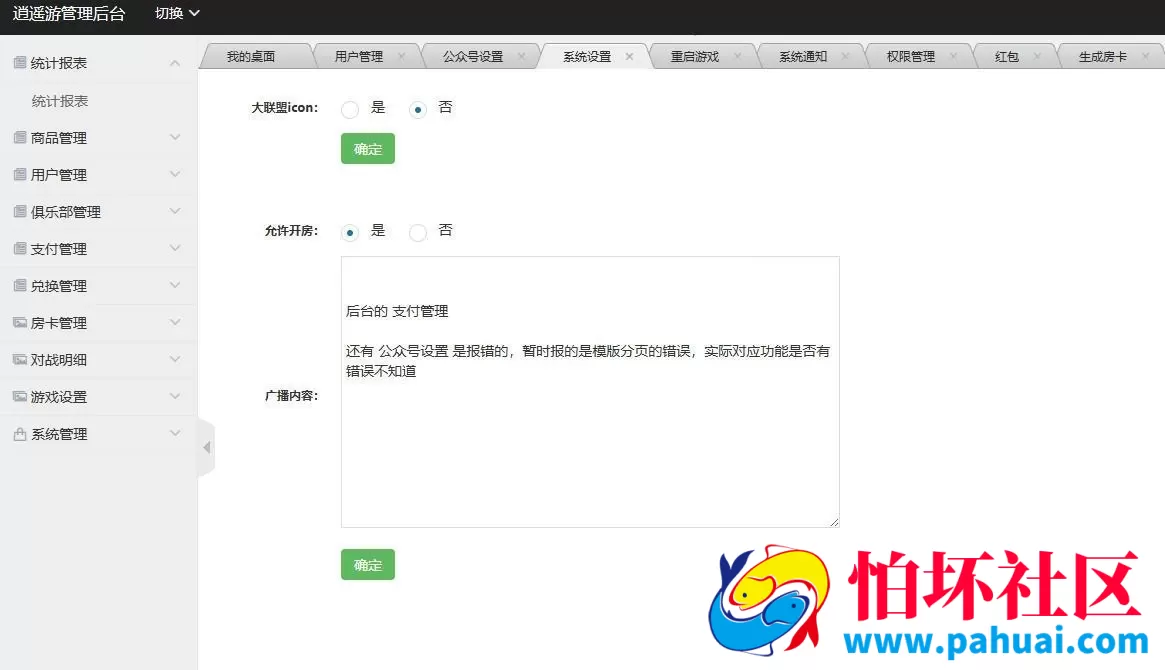Image resolution: width=1165 pixels, height=670 pixels.
Task: Click the 广播内容 textarea resize handle
Action: coord(834,522)
